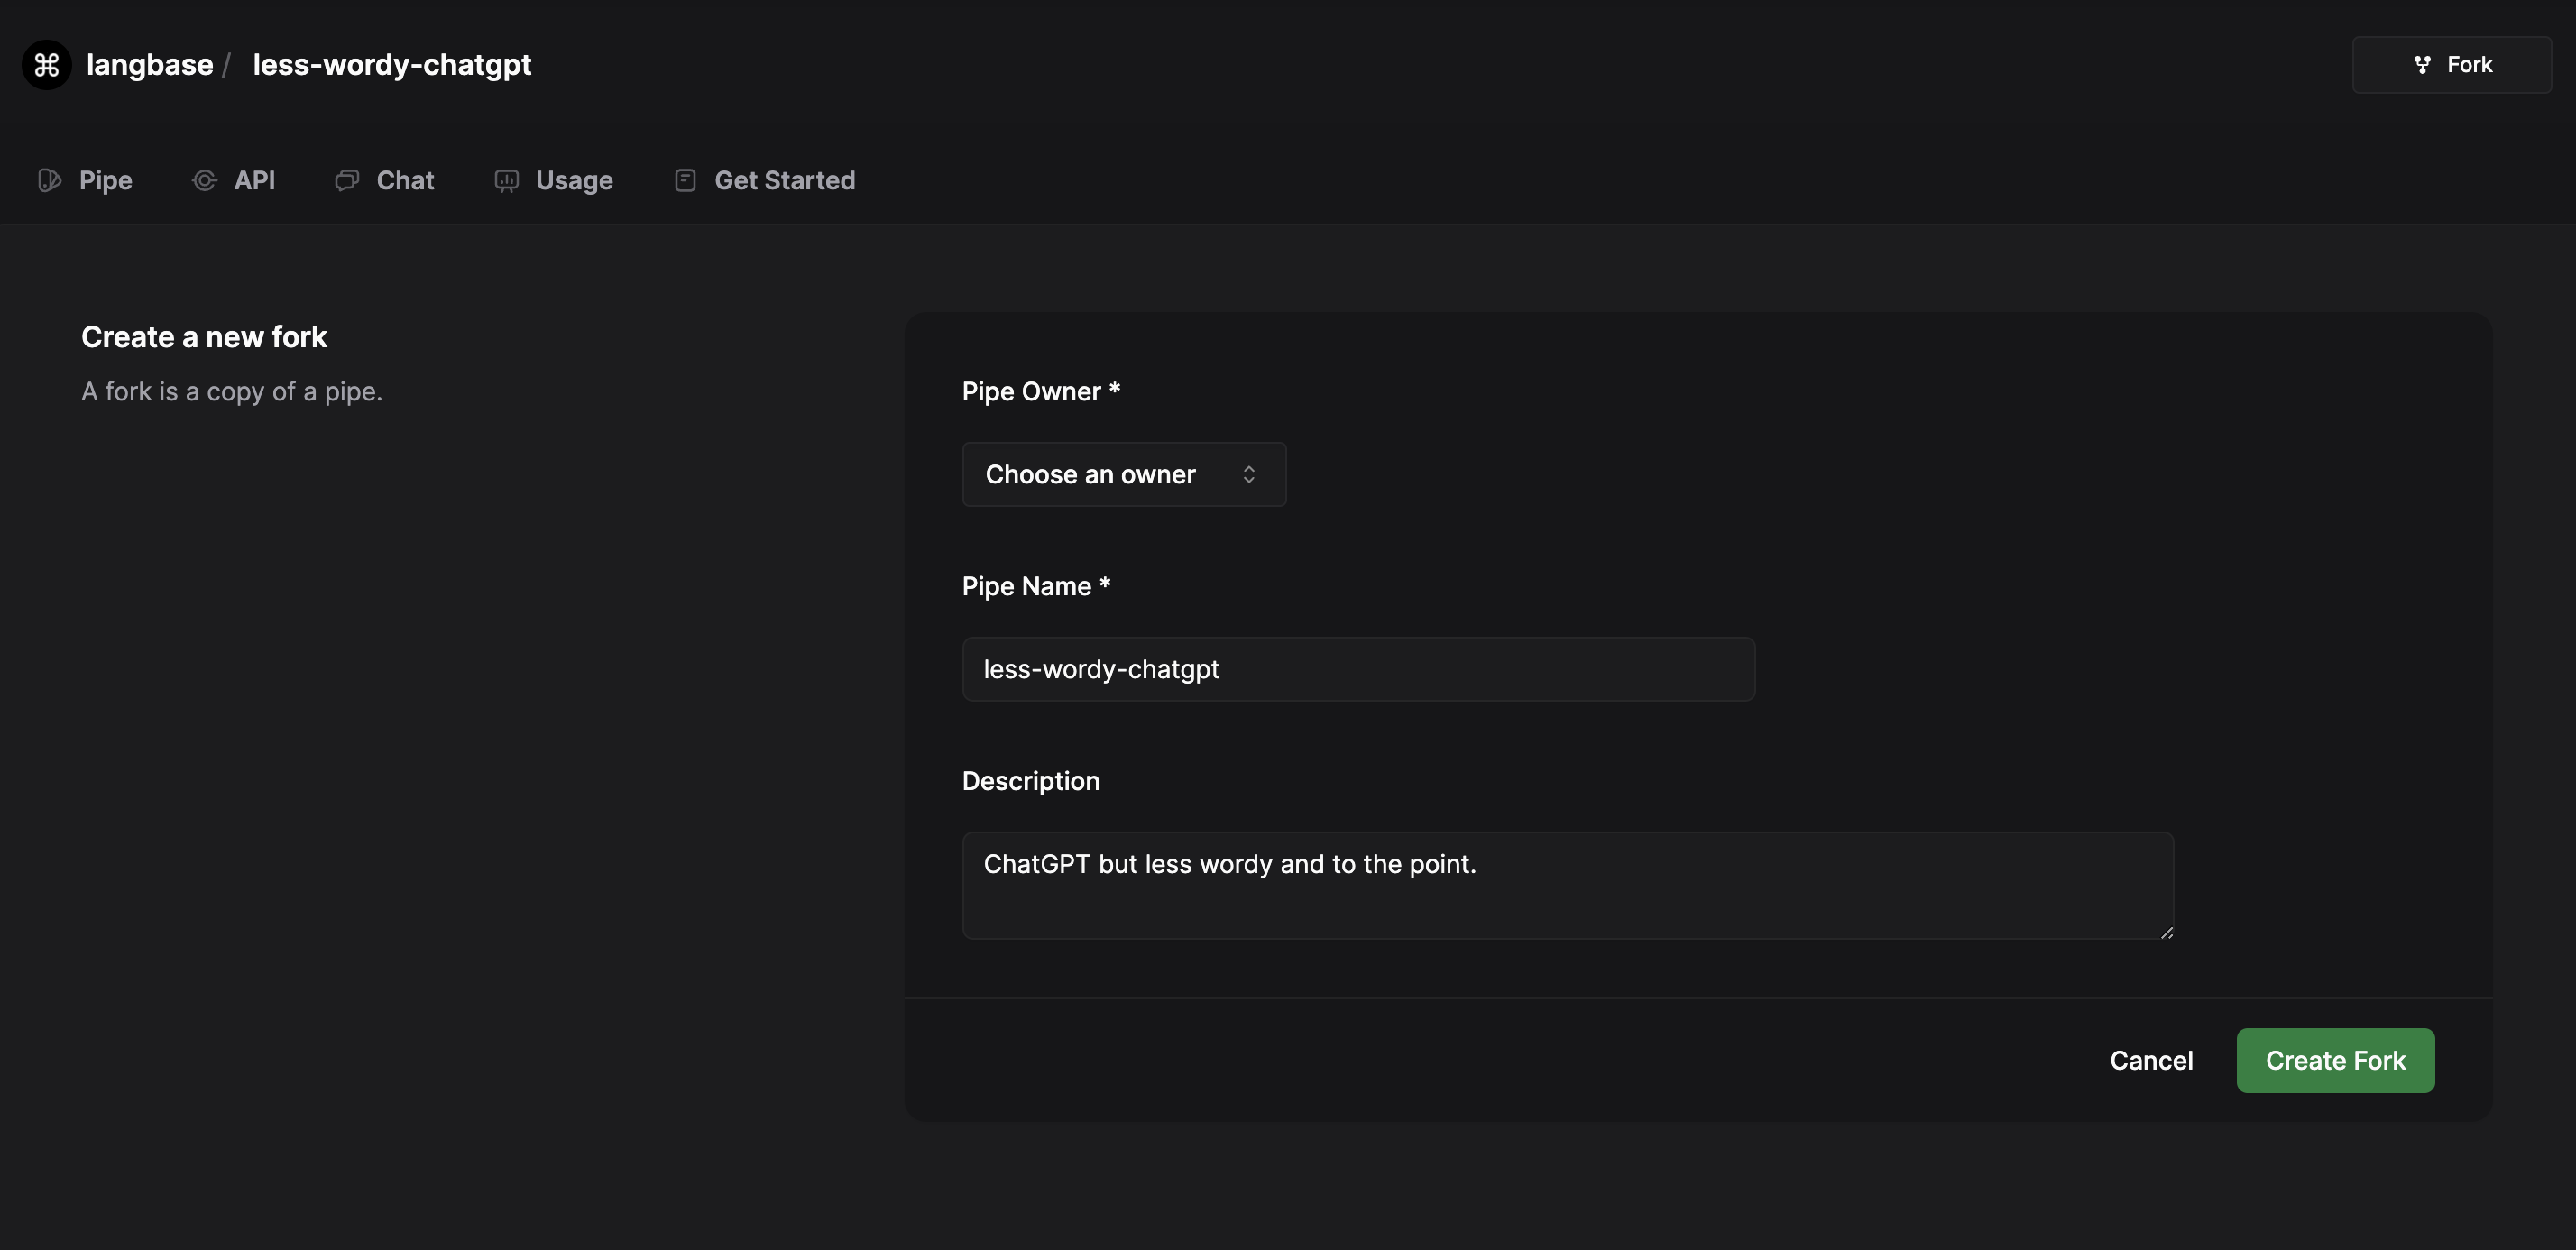Go to the Chat tab

405,180
